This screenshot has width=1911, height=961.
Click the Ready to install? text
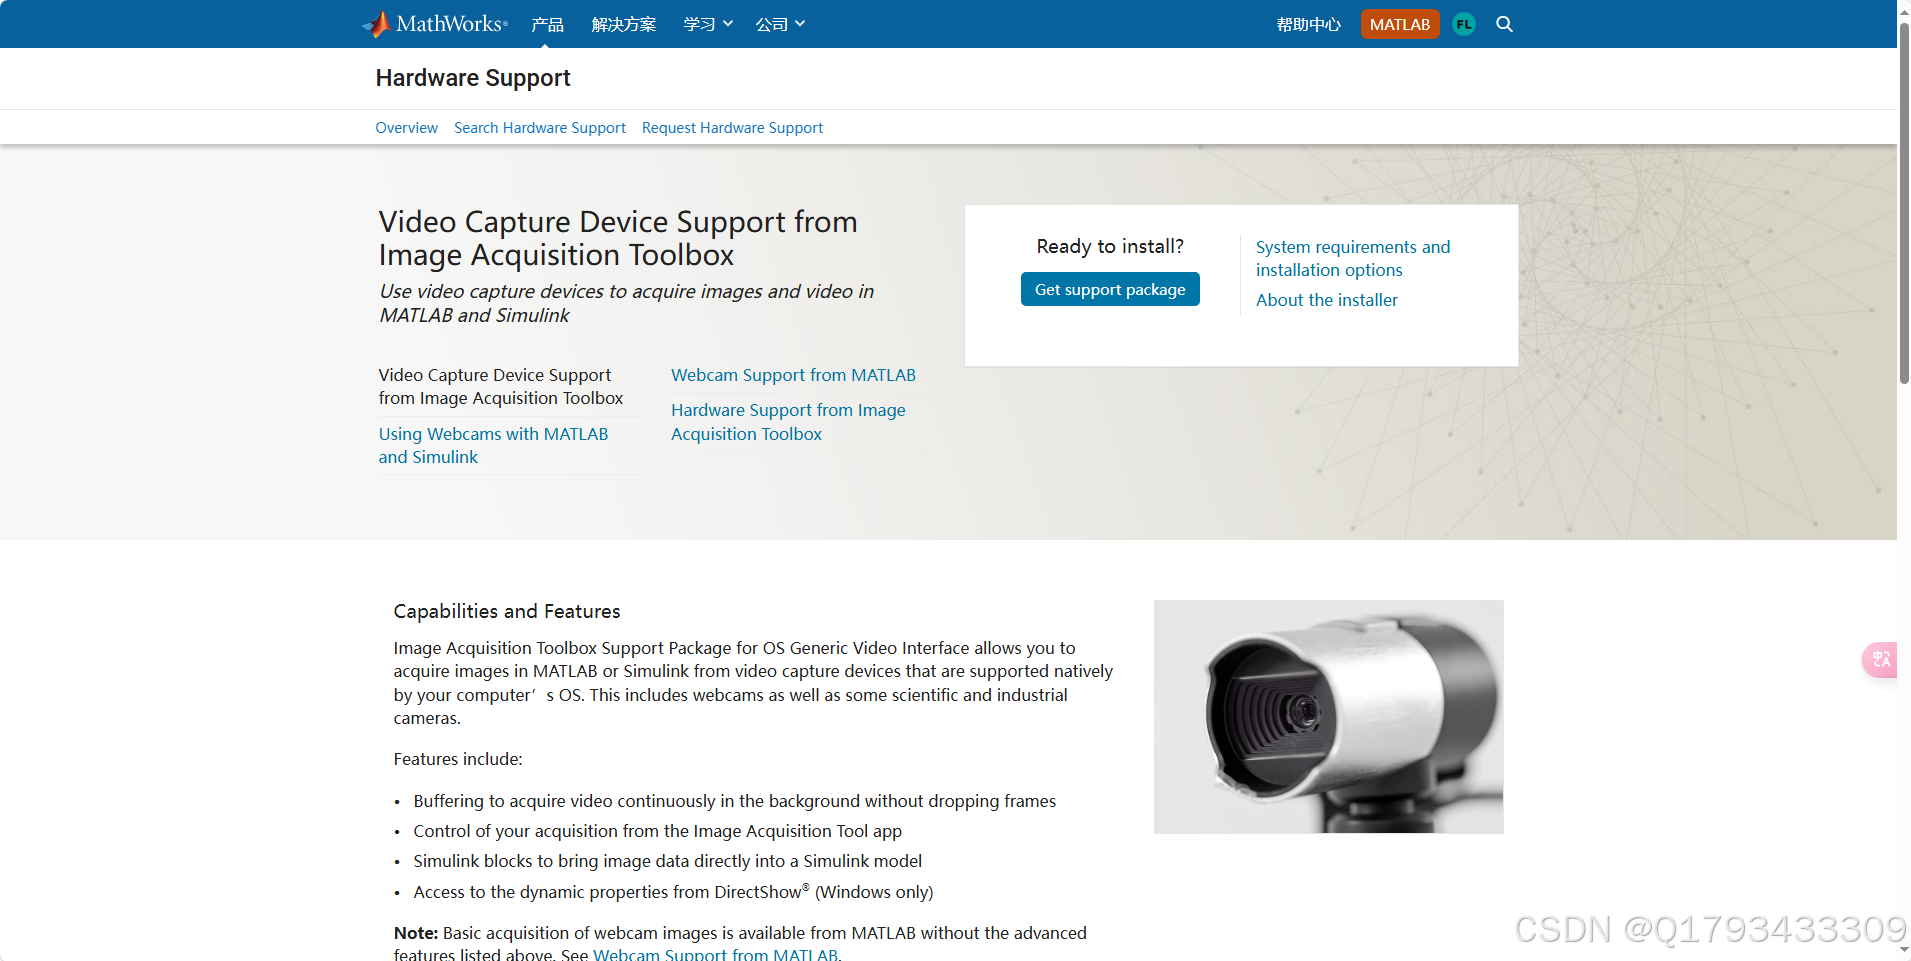click(1110, 246)
